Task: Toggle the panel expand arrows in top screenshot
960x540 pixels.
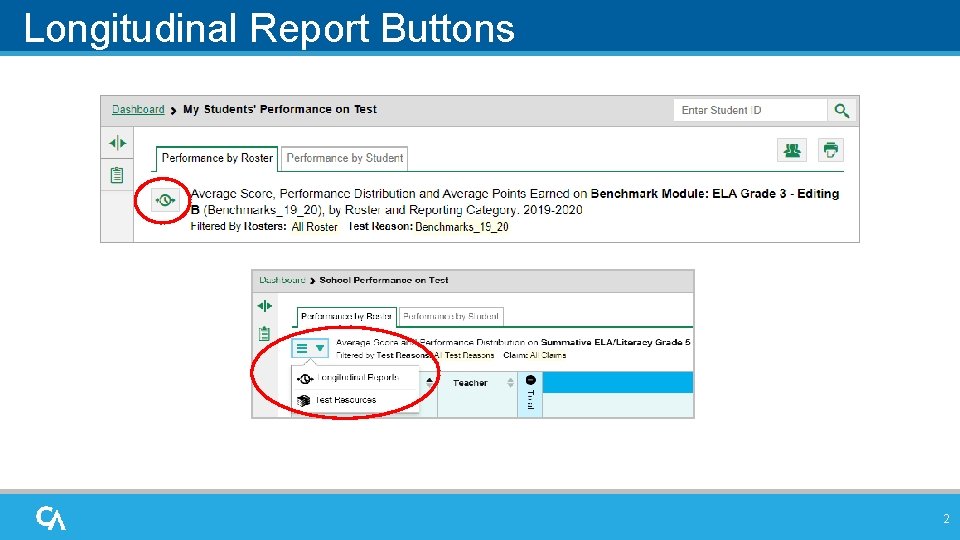Action: (117, 143)
